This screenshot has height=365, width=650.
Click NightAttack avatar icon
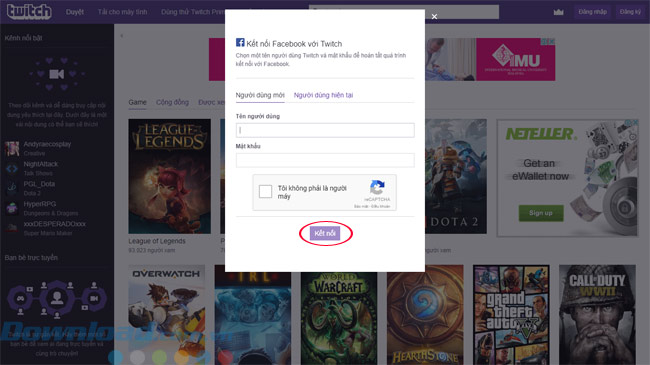(x=12, y=168)
